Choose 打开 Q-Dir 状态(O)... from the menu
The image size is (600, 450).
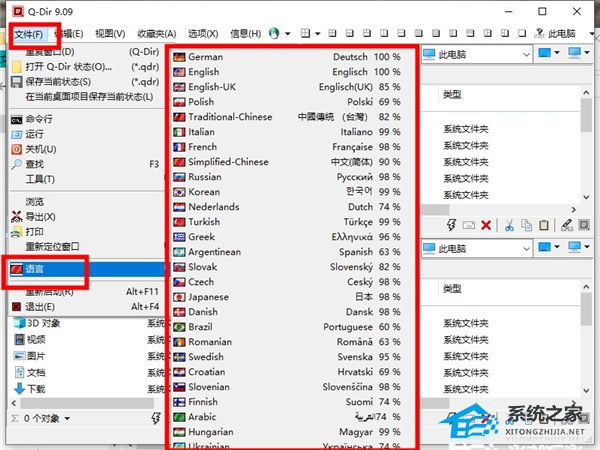point(86,67)
